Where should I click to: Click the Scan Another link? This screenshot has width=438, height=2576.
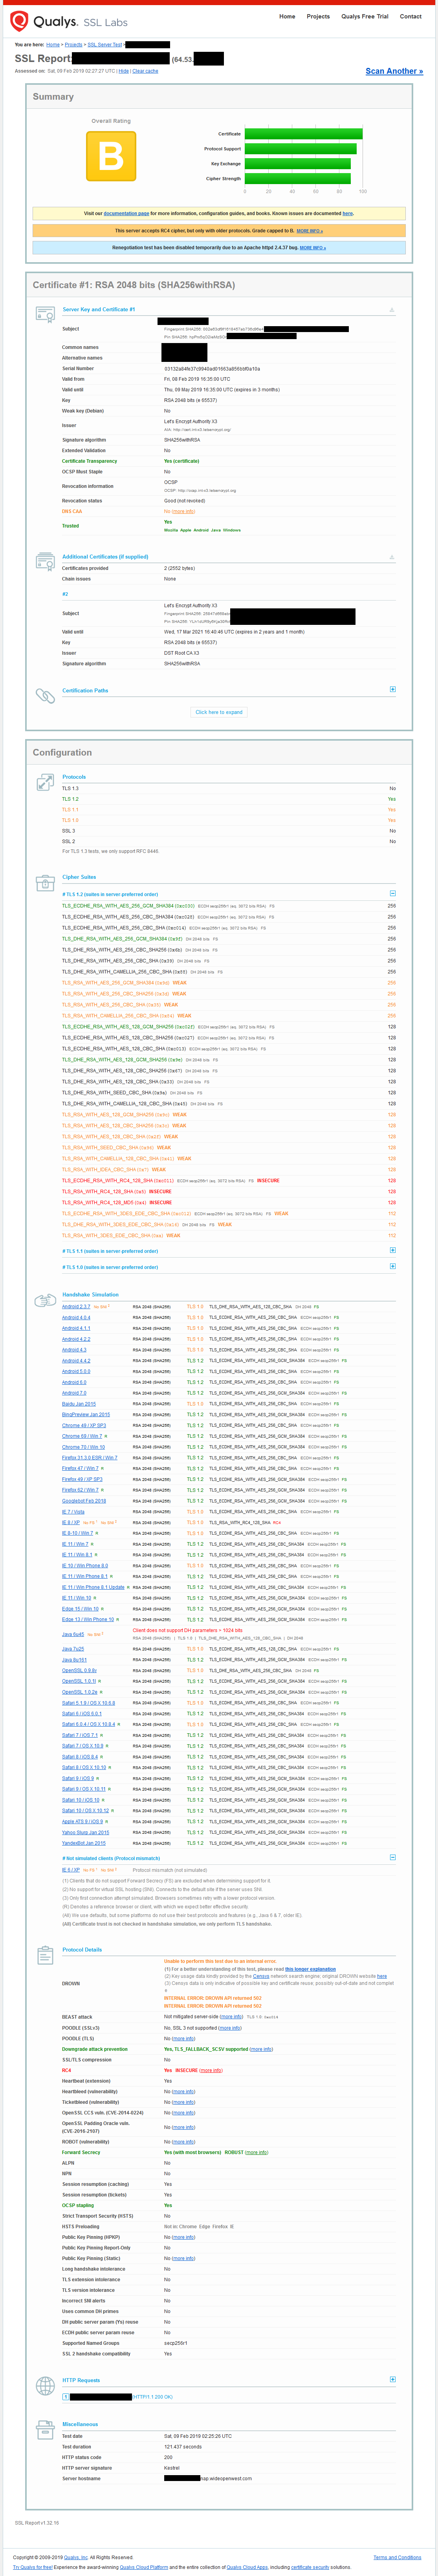pyautogui.click(x=394, y=71)
